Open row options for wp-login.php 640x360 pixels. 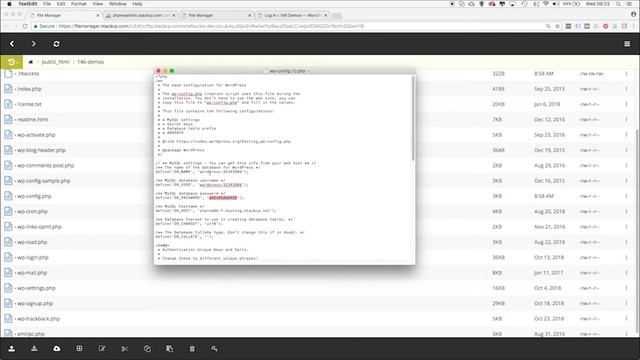click(x=626, y=258)
